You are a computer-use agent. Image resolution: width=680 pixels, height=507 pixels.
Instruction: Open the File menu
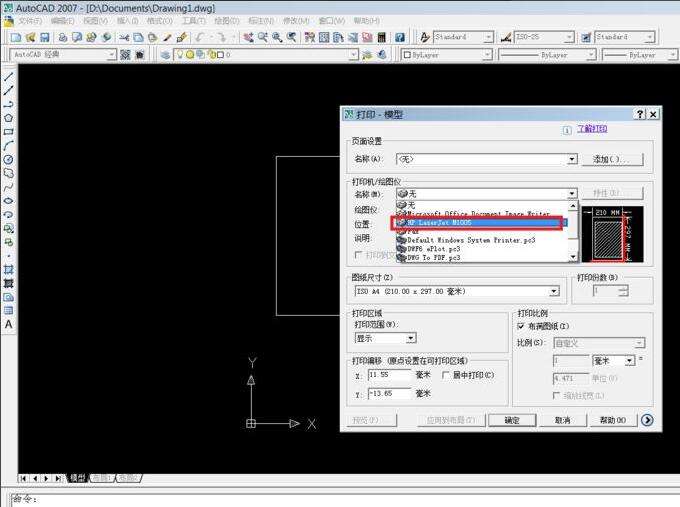click(29, 21)
